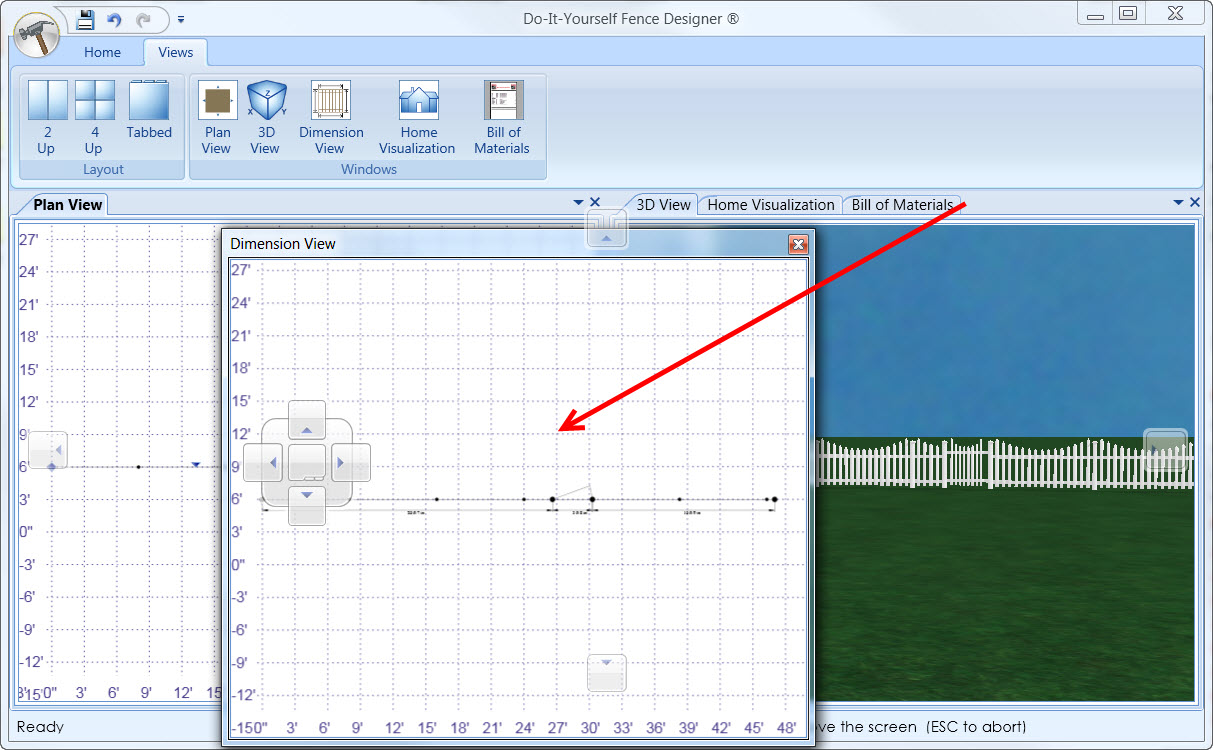The height and width of the screenshot is (750, 1213).
Task: Click the Ready status bar text
Action: point(40,727)
